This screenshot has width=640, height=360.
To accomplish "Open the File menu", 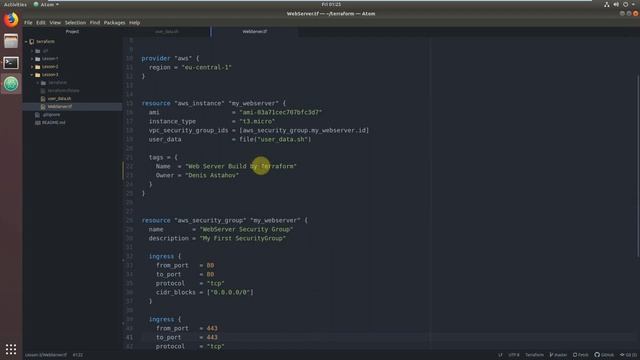I will pyautogui.click(x=28, y=23).
